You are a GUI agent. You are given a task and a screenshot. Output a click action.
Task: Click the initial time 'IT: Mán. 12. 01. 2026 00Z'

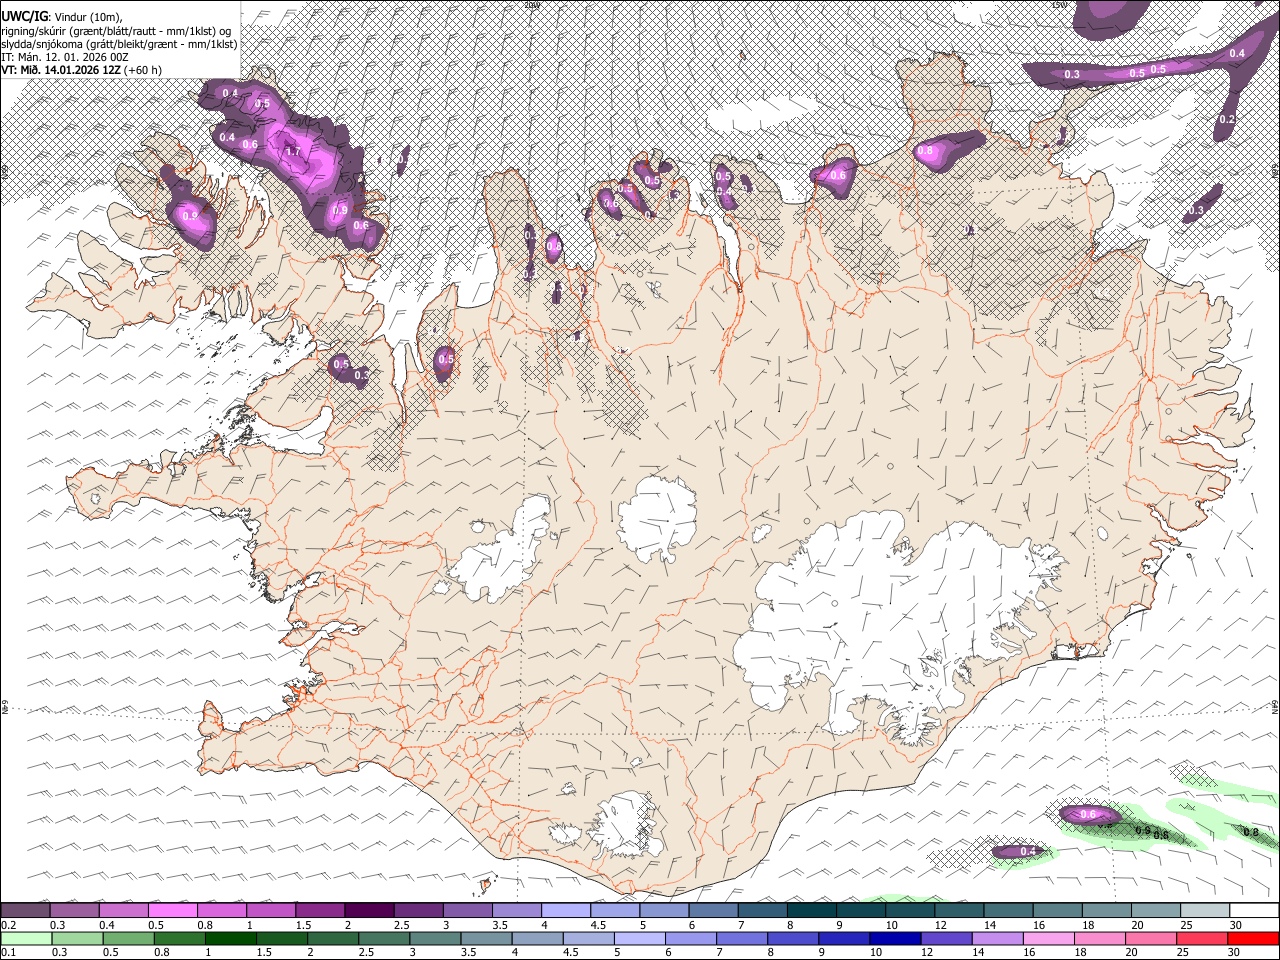[x=65, y=57]
